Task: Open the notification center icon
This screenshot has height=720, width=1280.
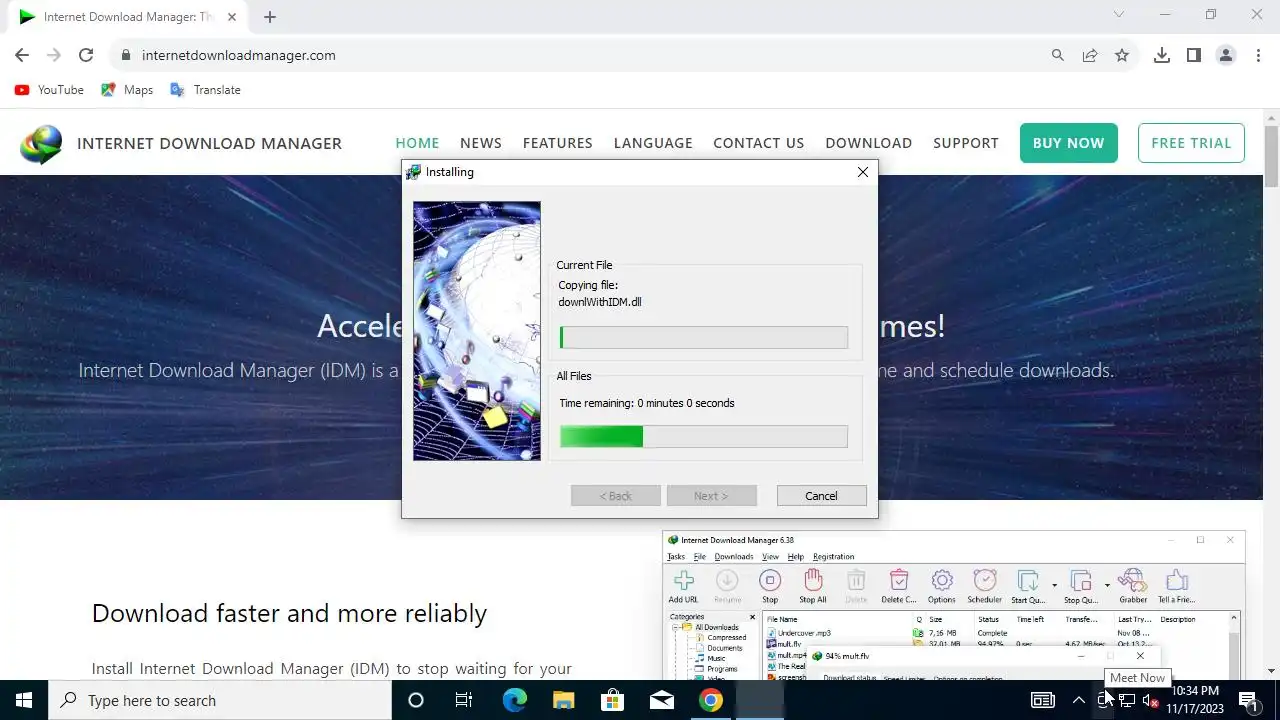Action: coord(1249,700)
